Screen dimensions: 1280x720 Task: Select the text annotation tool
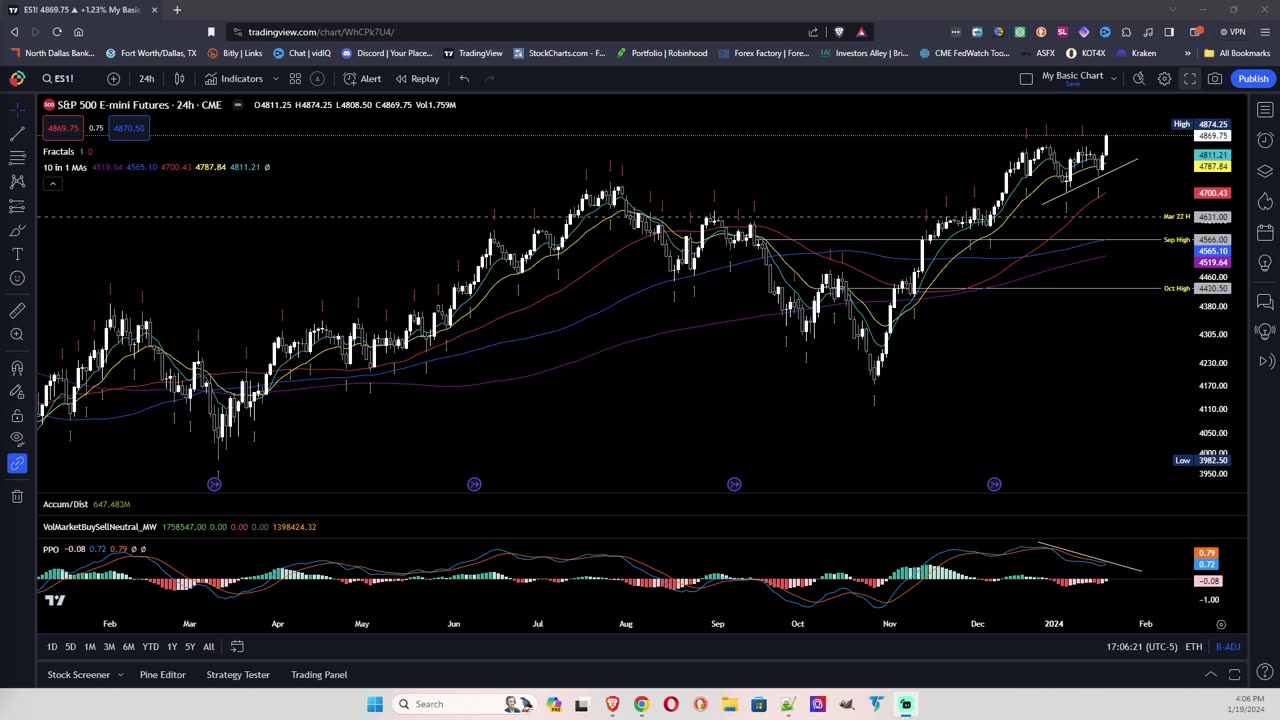click(x=17, y=254)
